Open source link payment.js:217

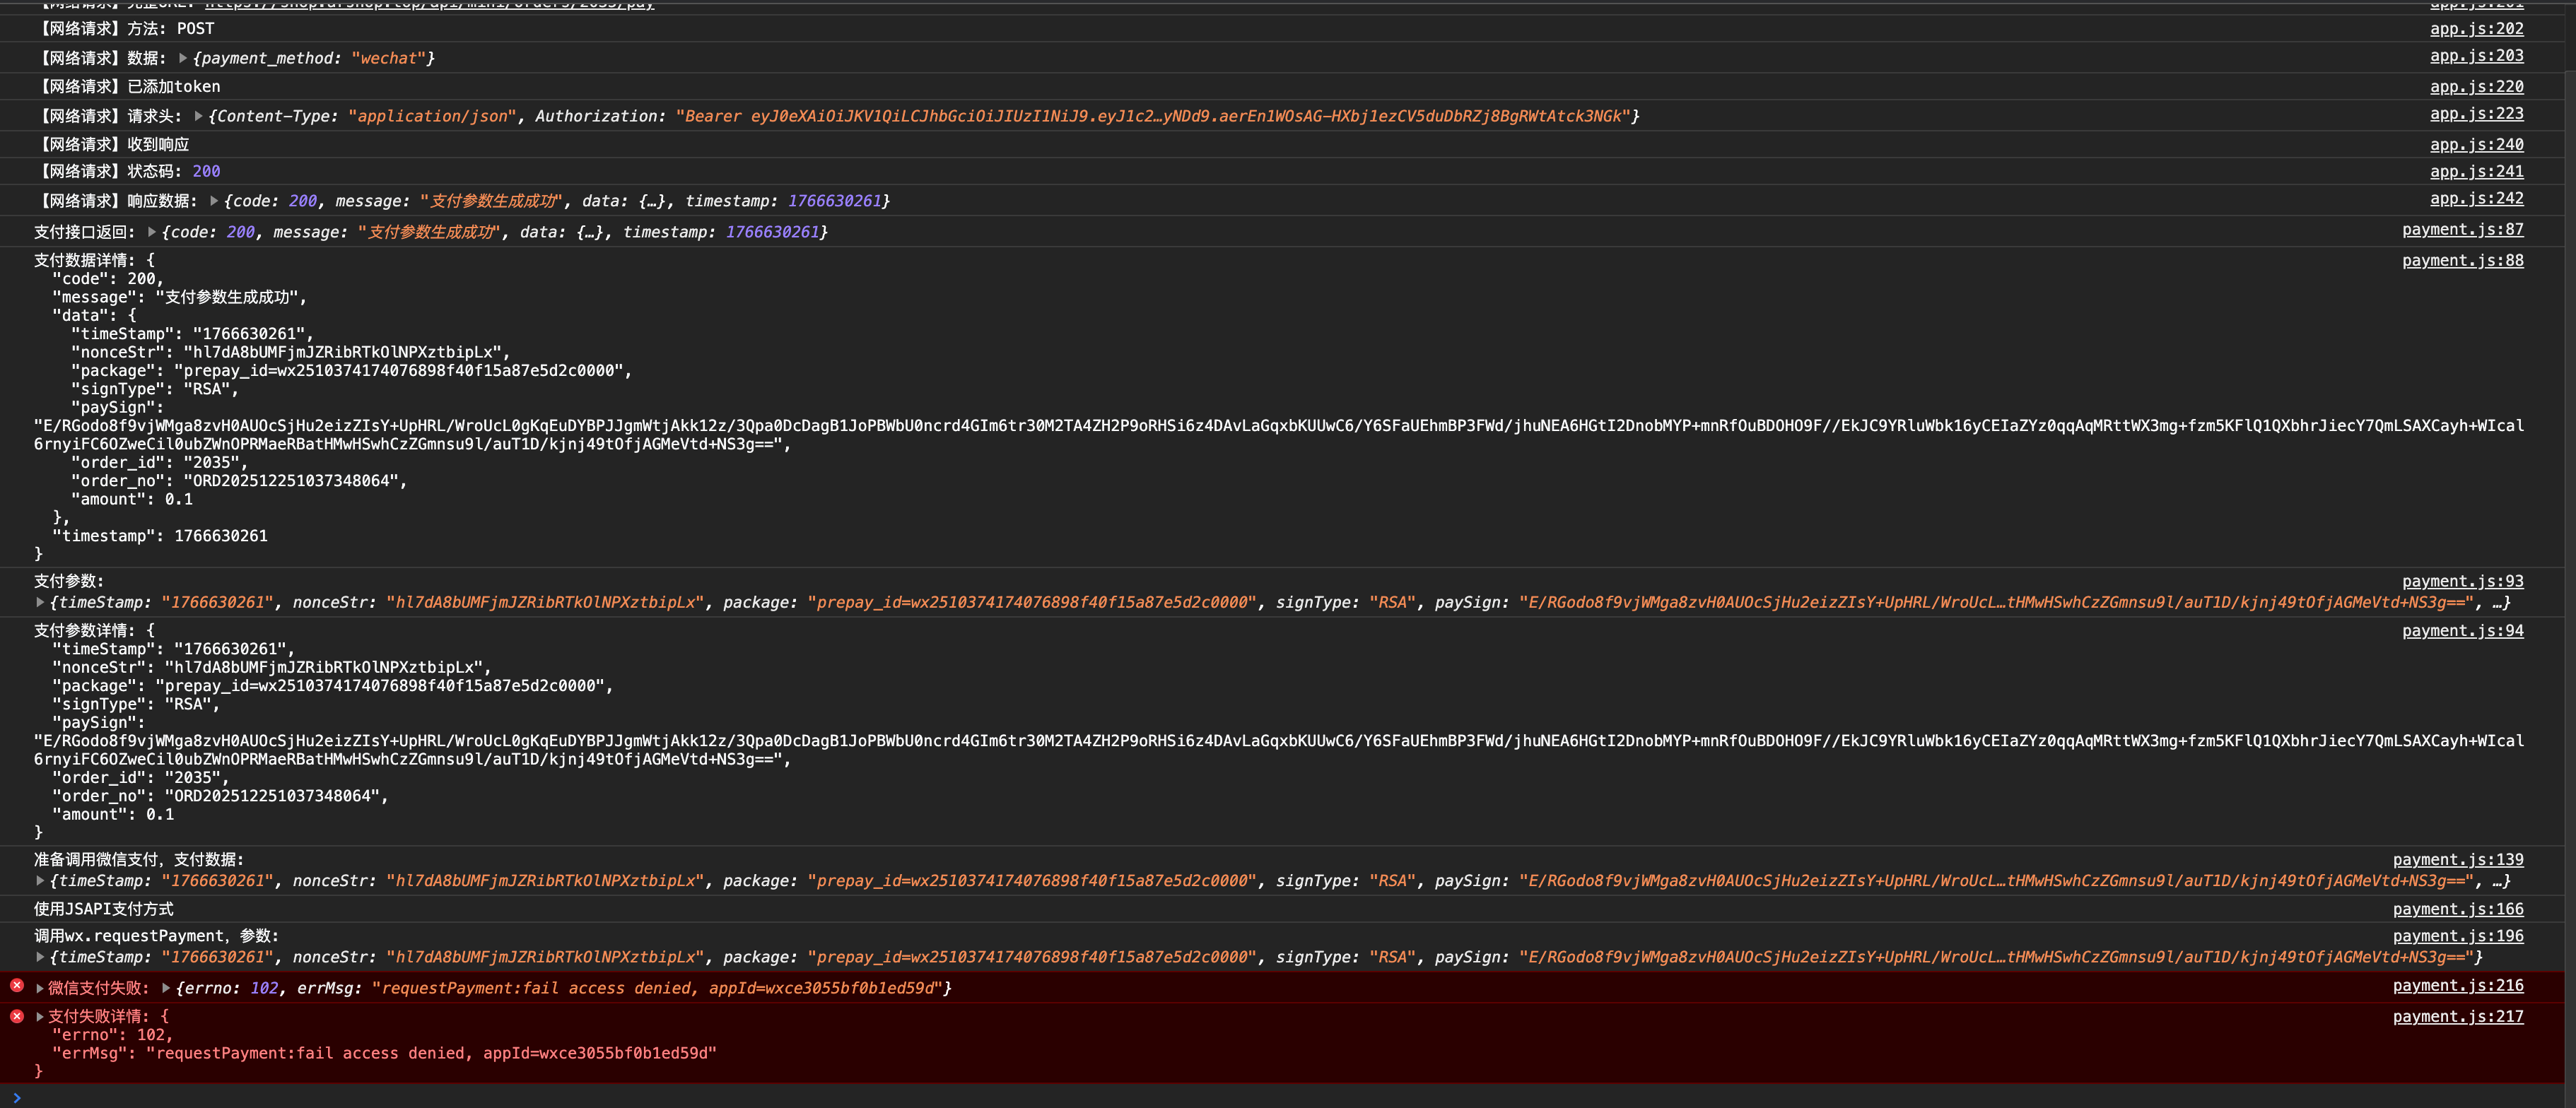coord(2457,1017)
